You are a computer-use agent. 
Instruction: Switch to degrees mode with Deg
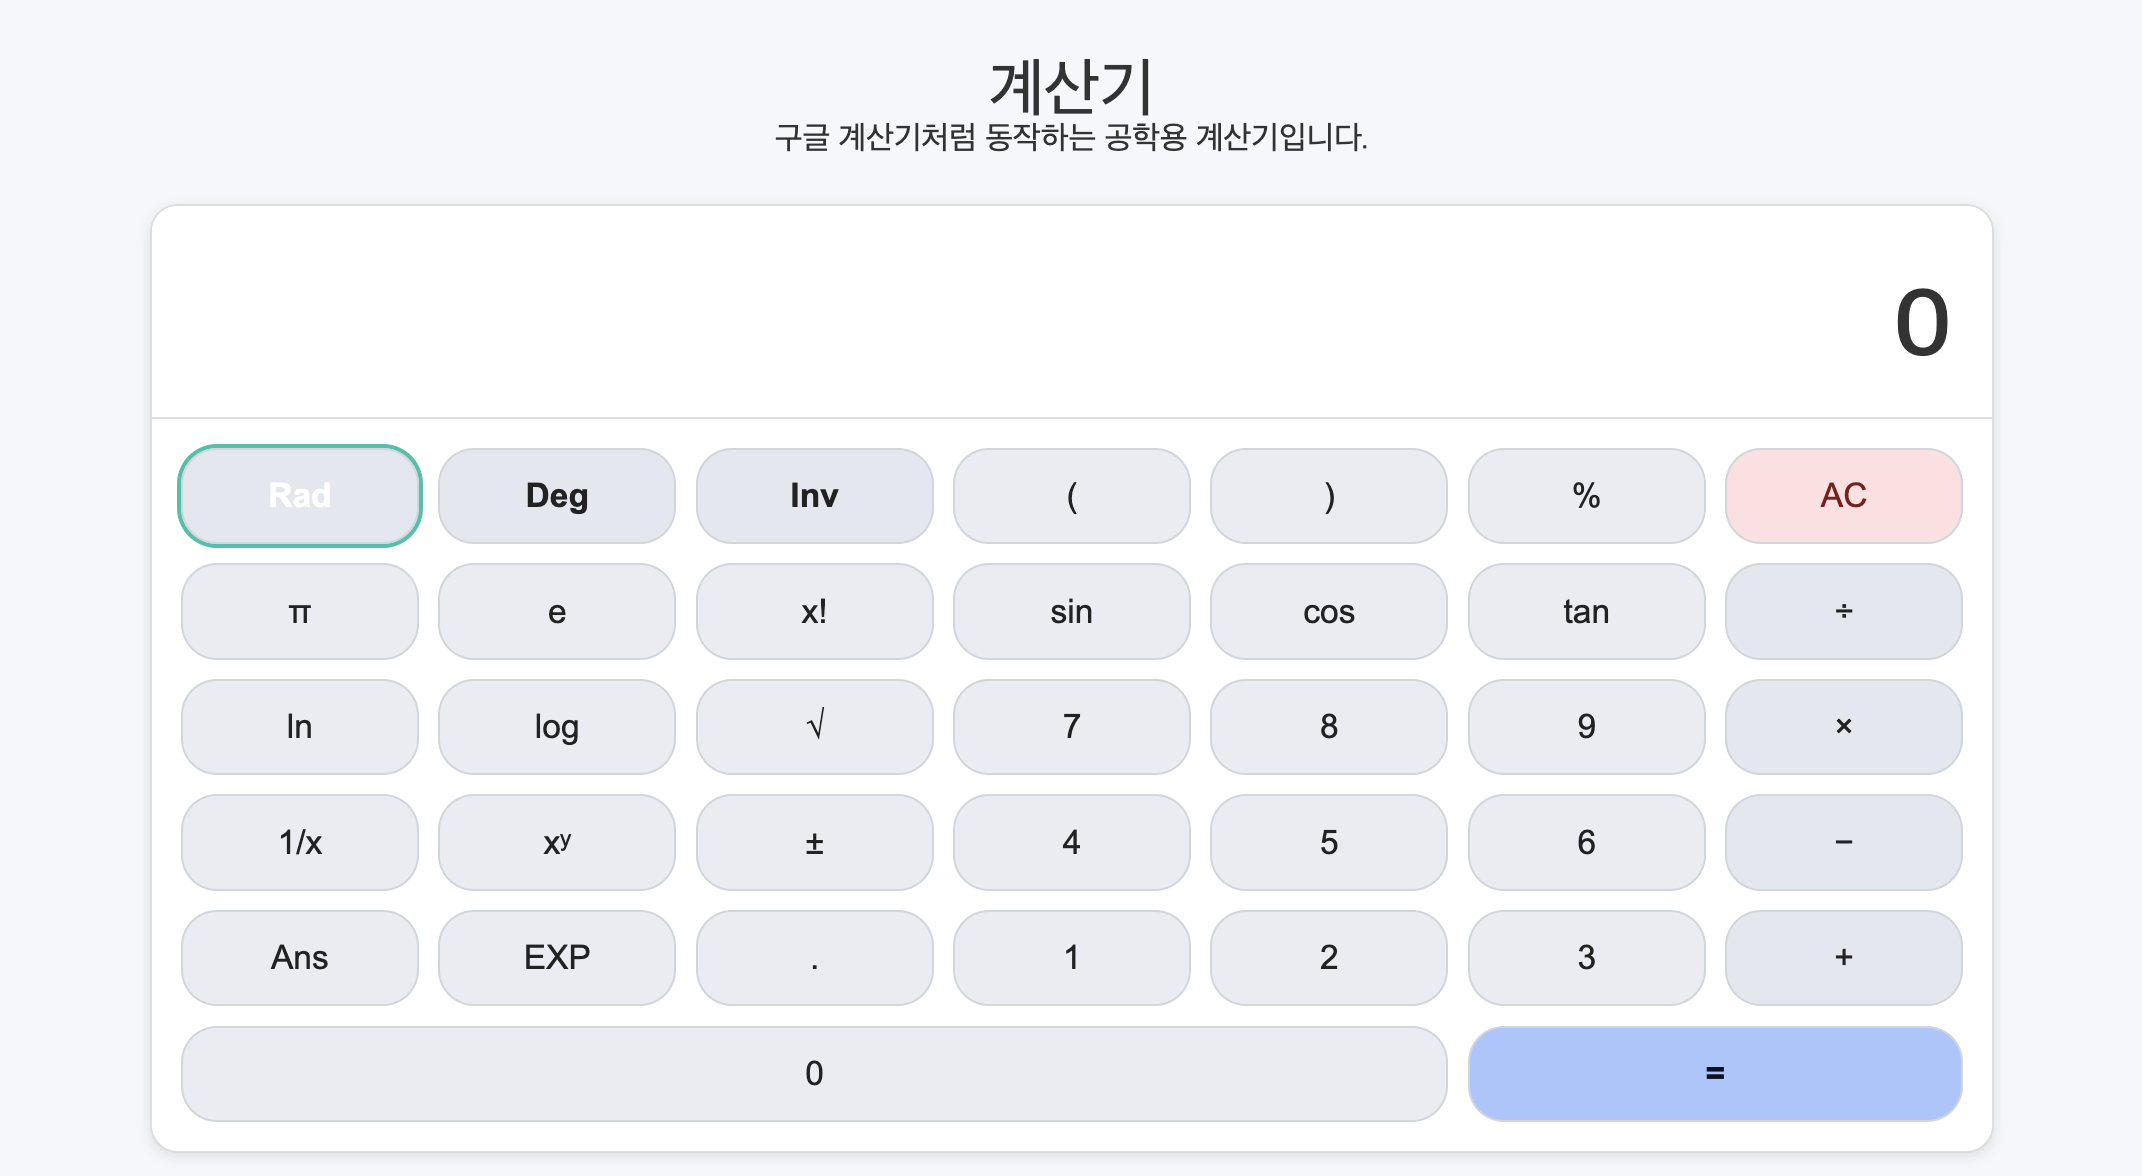pyautogui.click(x=556, y=495)
